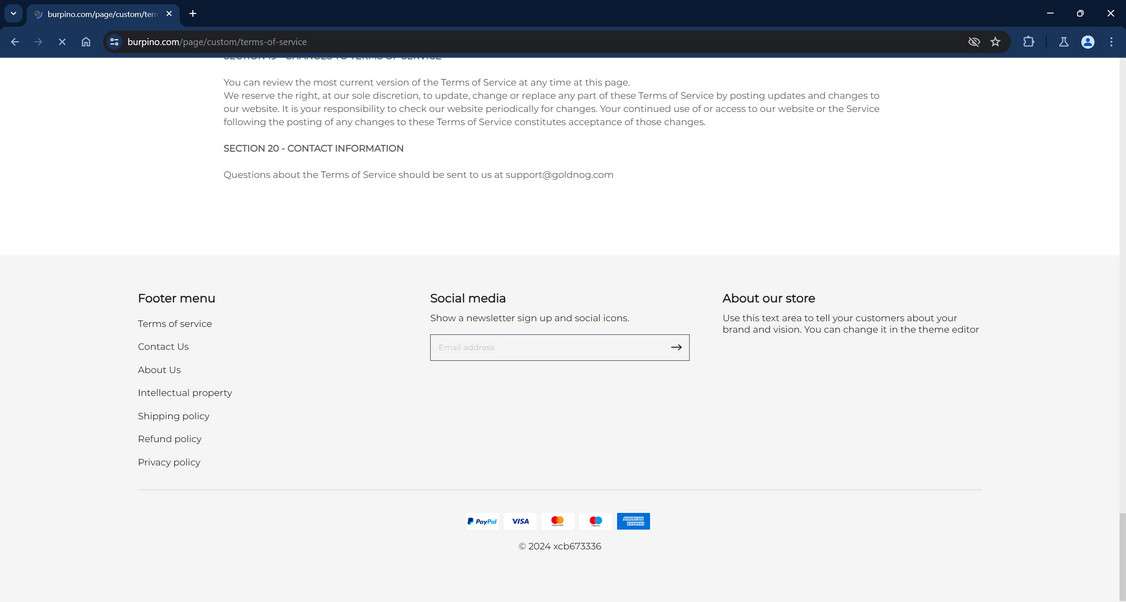
Task: Submit newsletter email with arrow icon
Action: tap(676, 347)
